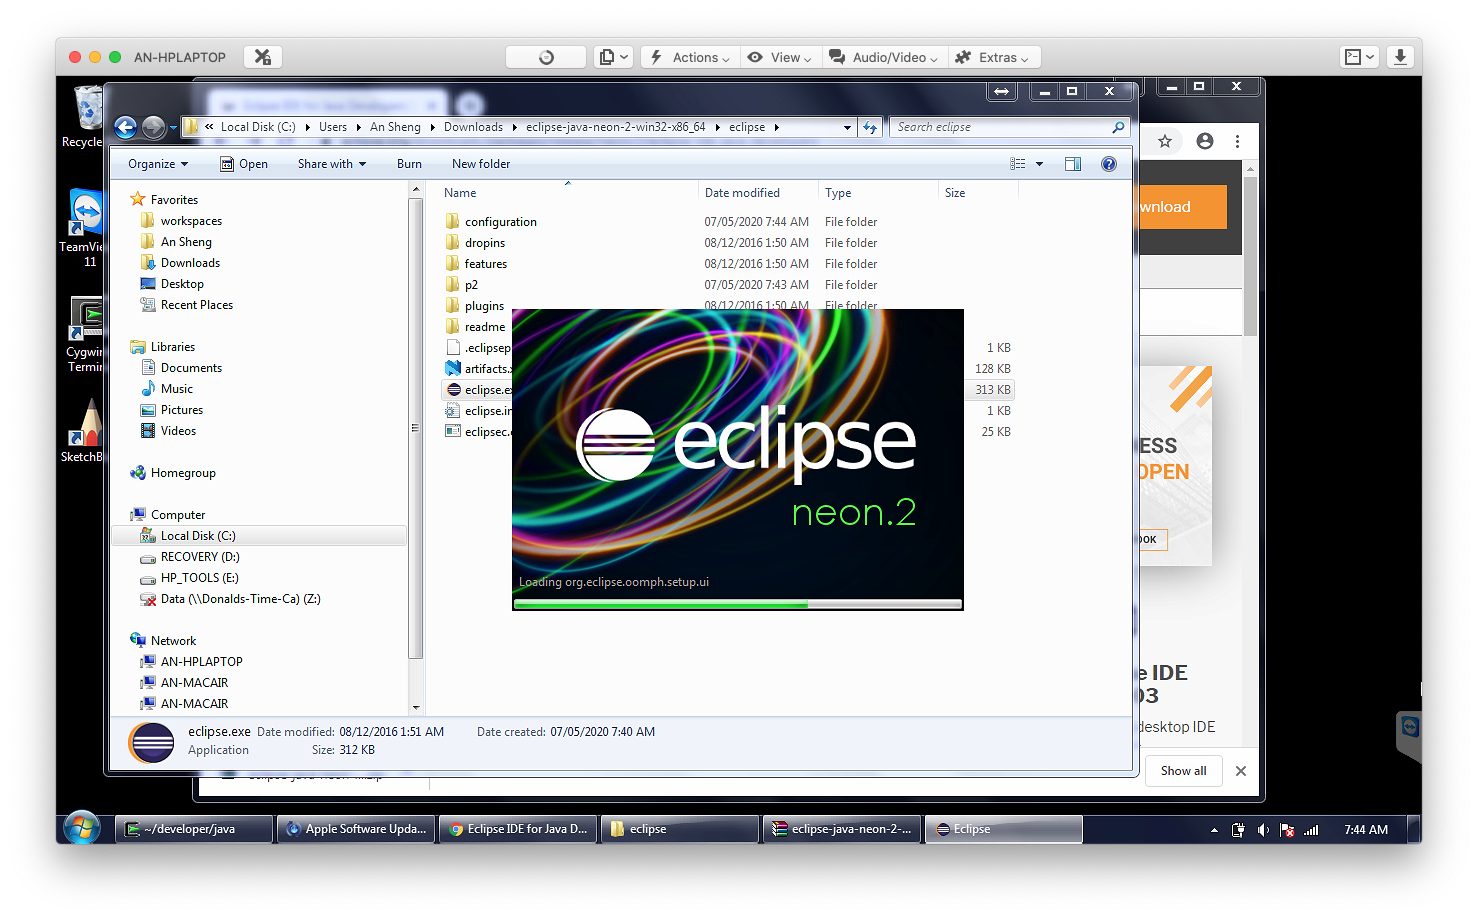Open the remote terminal dropdown at top right

click(x=1361, y=57)
